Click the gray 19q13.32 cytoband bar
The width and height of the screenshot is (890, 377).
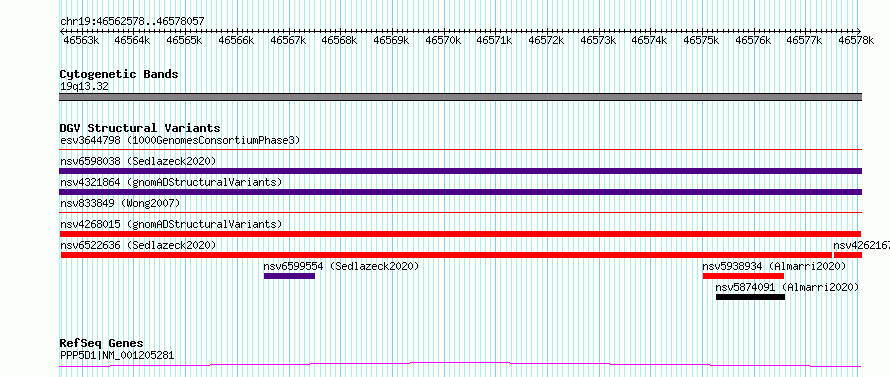pos(460,97)
